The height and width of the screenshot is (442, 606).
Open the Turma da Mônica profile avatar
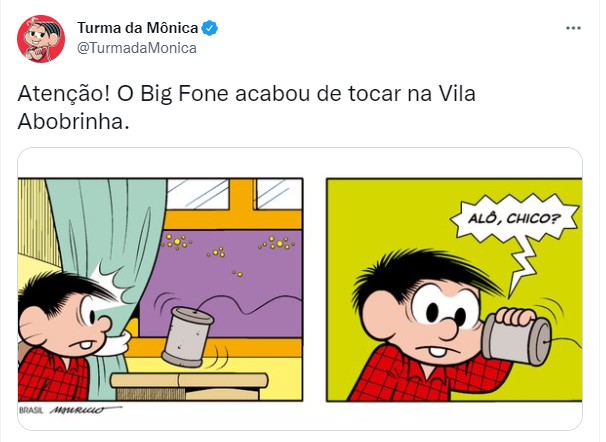(x=41, y=39)
